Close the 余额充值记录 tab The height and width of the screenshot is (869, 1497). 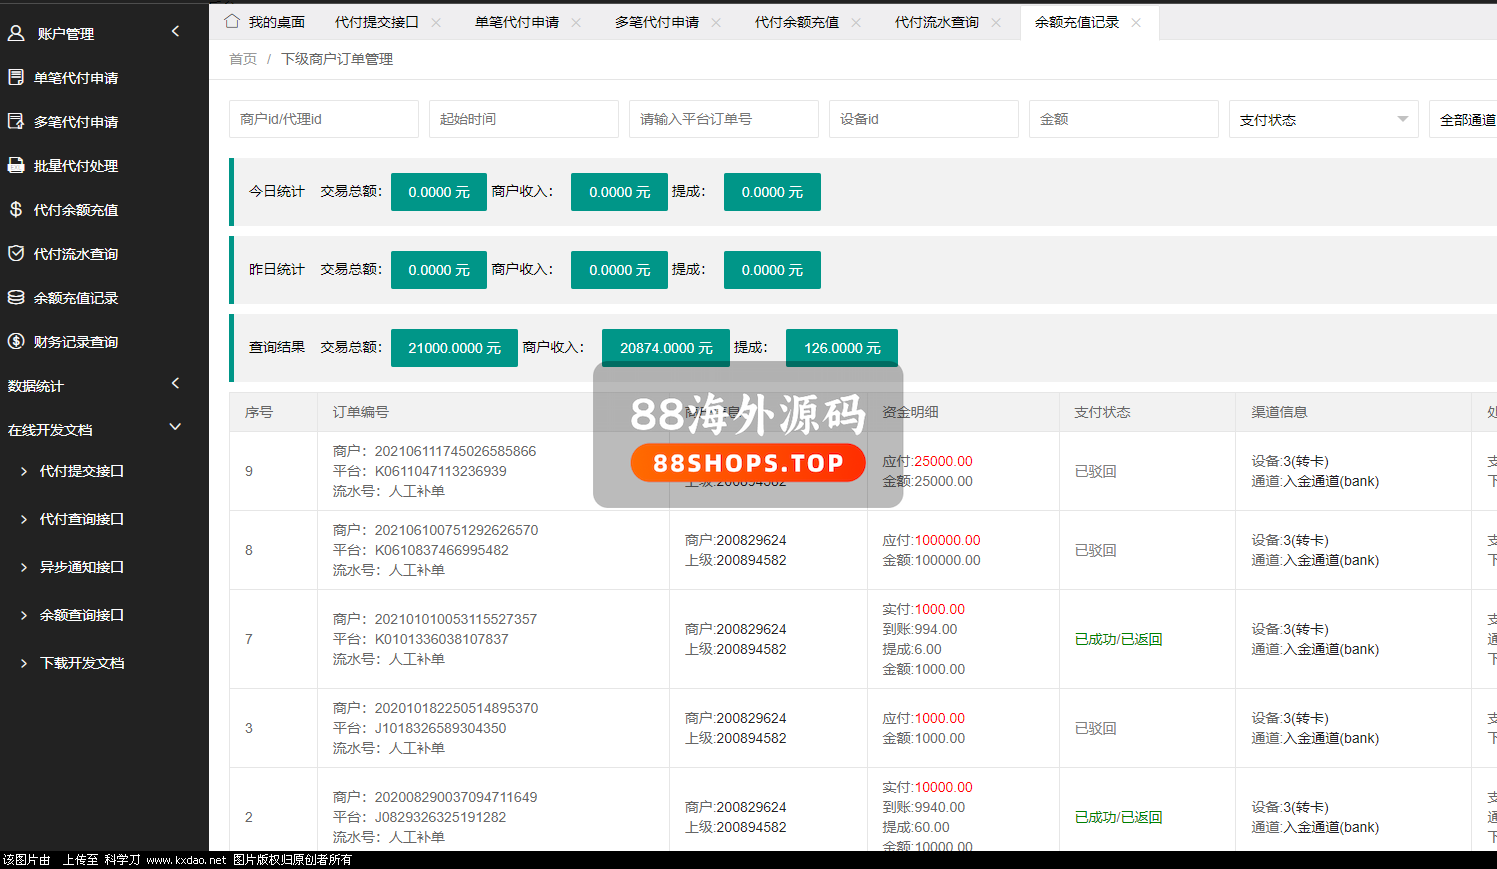pyautogui.click(x=1136, y=22)
